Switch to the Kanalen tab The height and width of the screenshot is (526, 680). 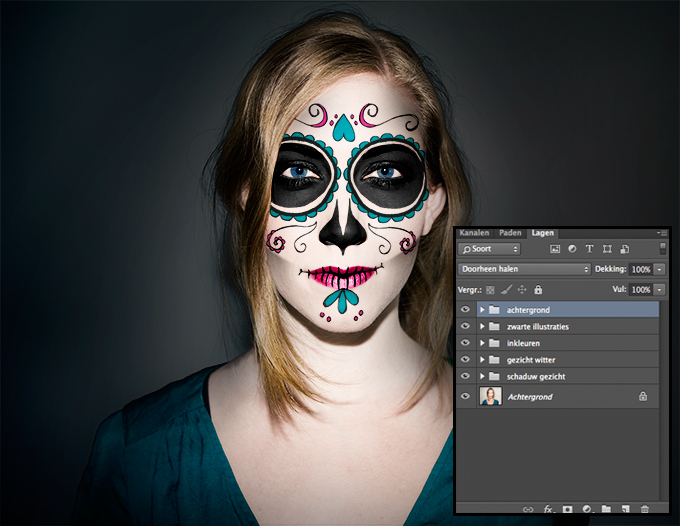pos(474,233)
